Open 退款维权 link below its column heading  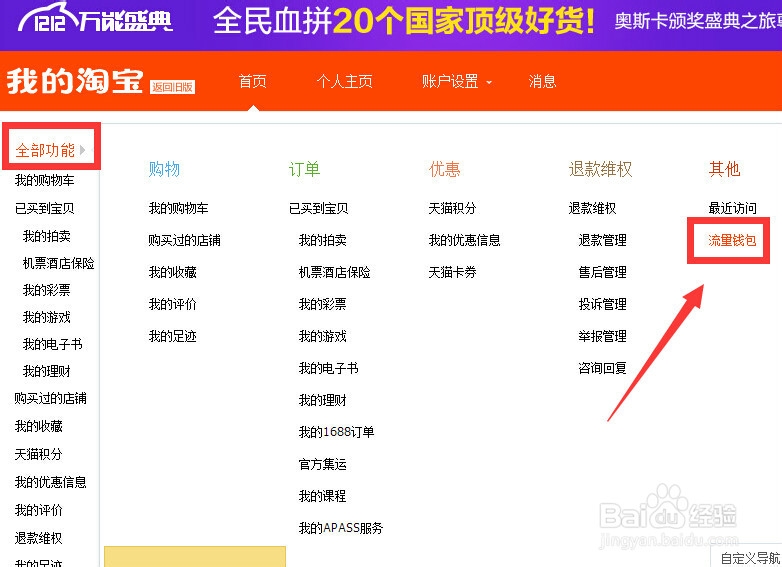(592, 208)
